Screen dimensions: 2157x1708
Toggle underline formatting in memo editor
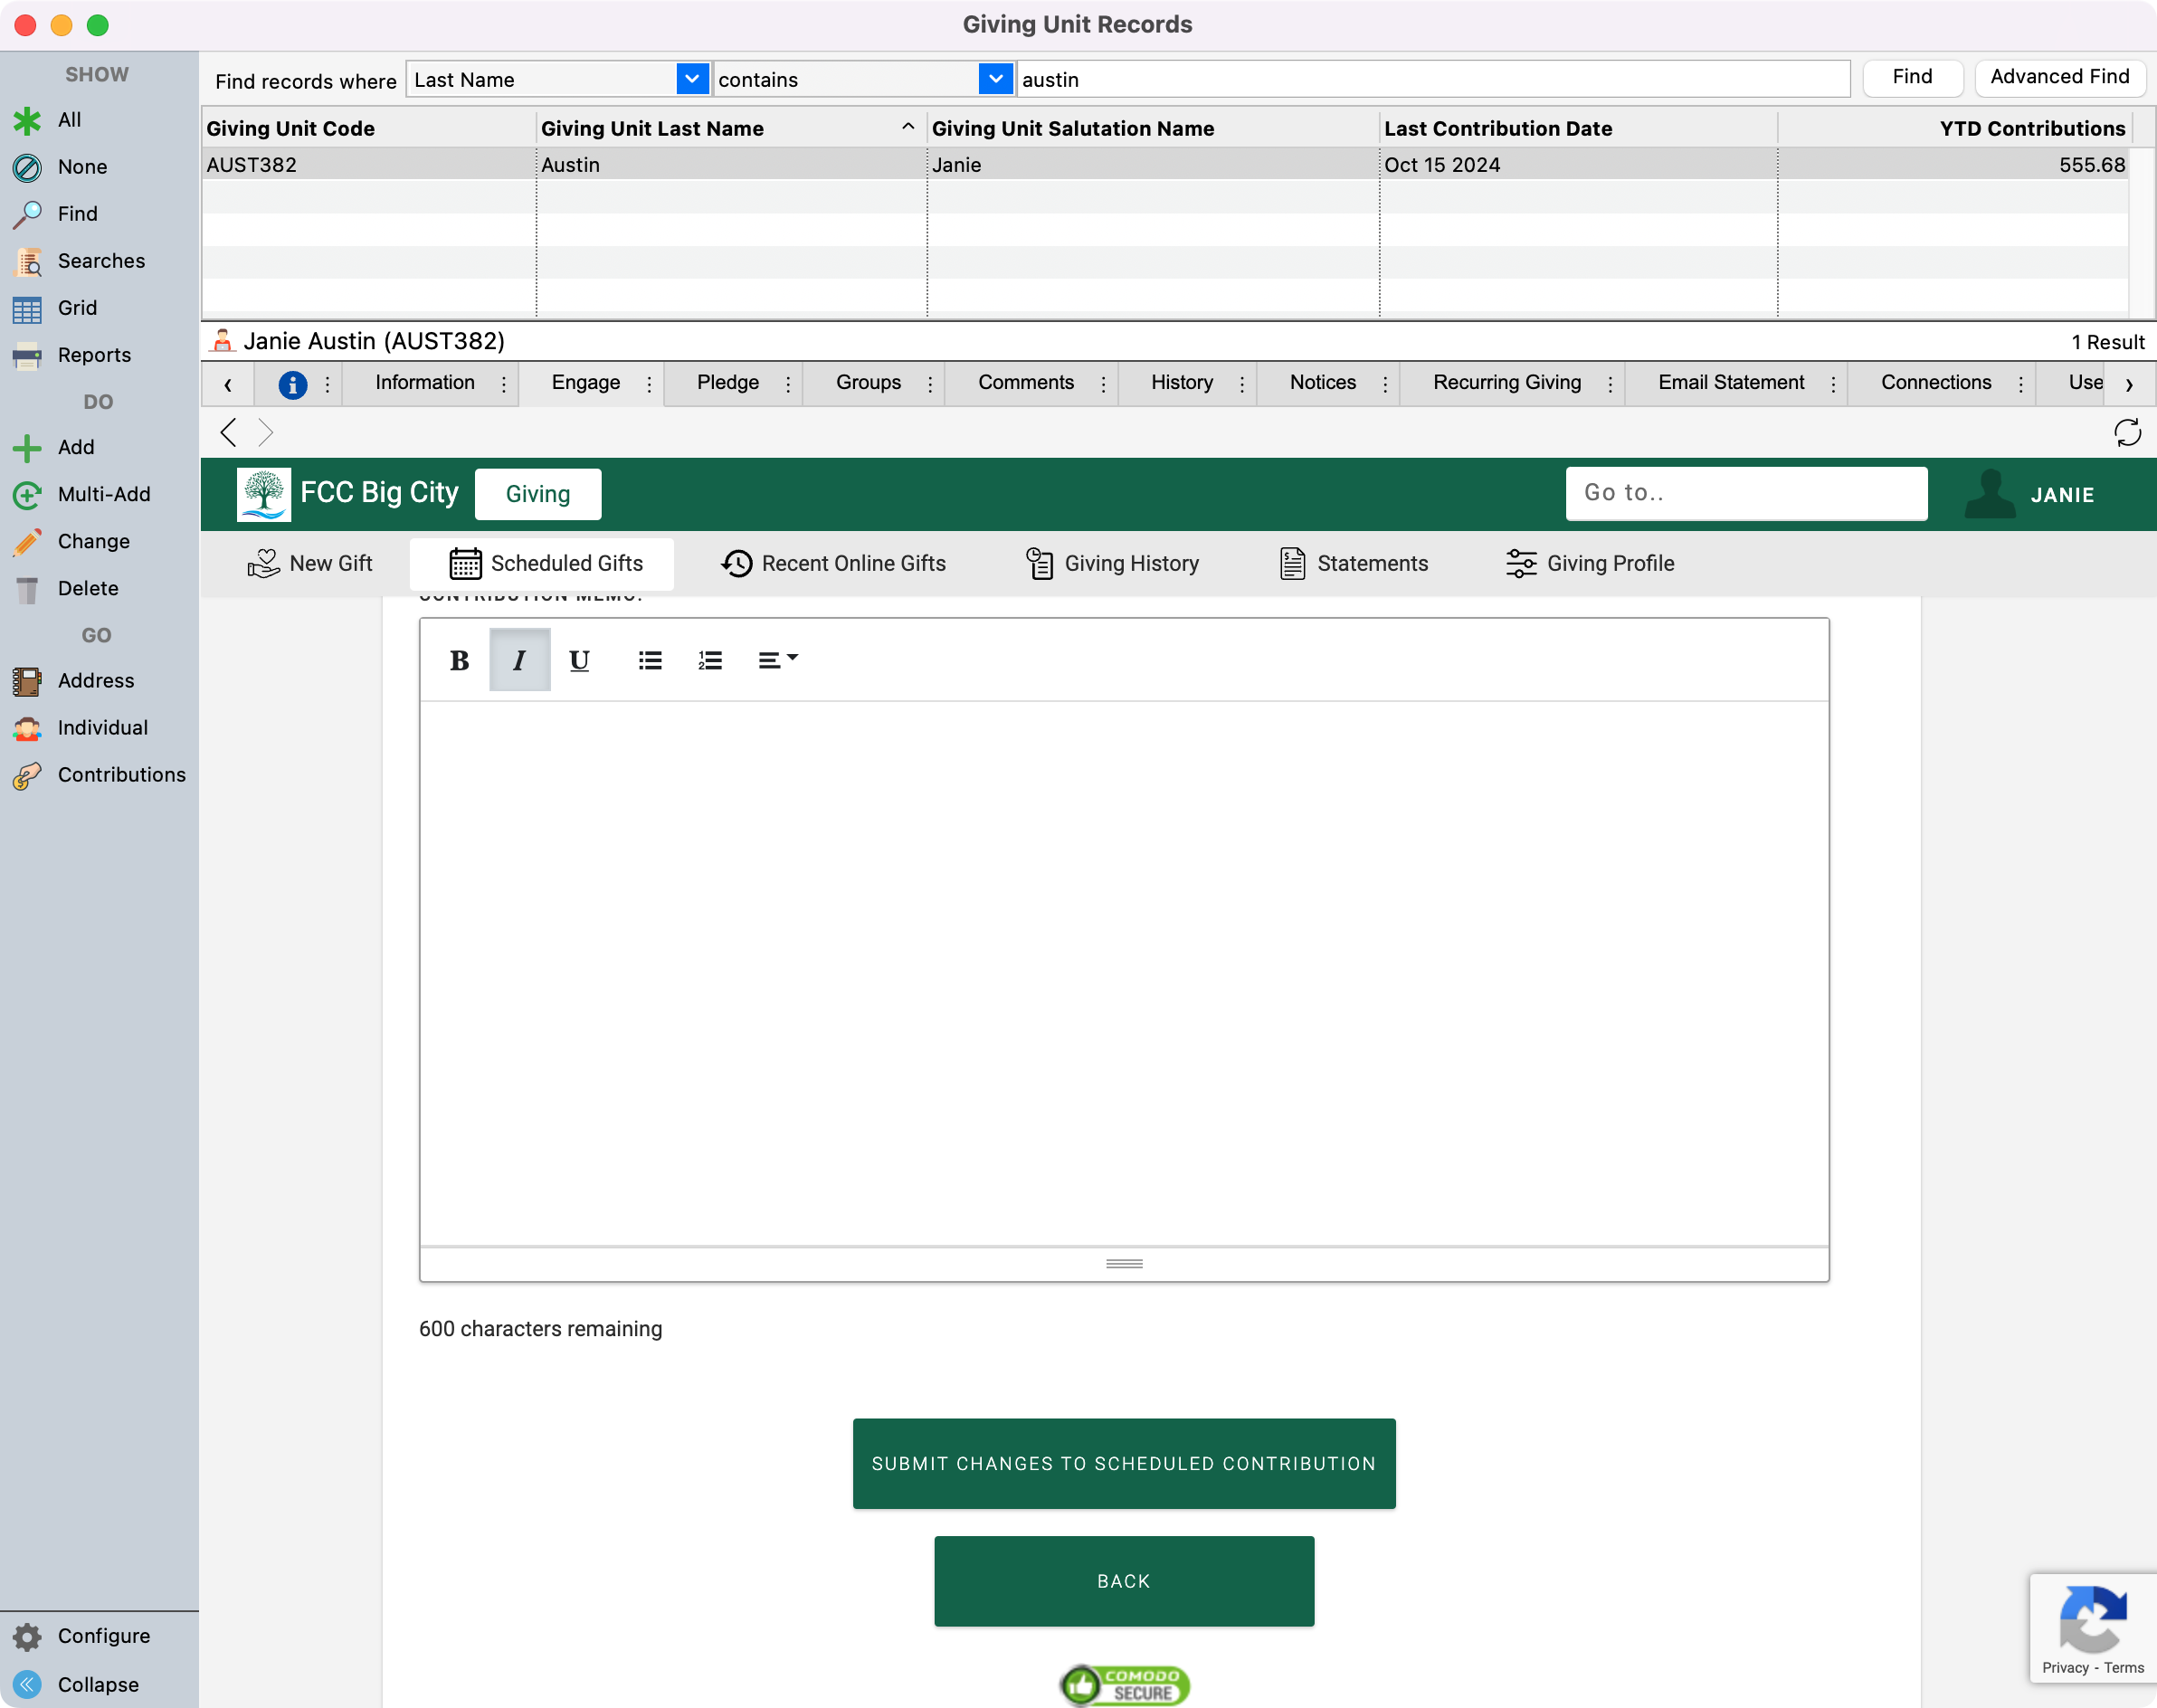(x=579, y=660)
